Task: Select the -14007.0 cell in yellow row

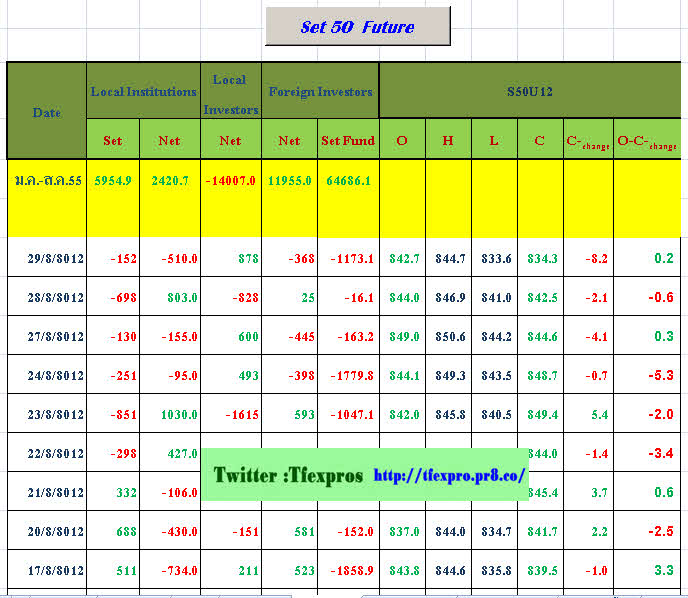Action: (x=231, y=181)
